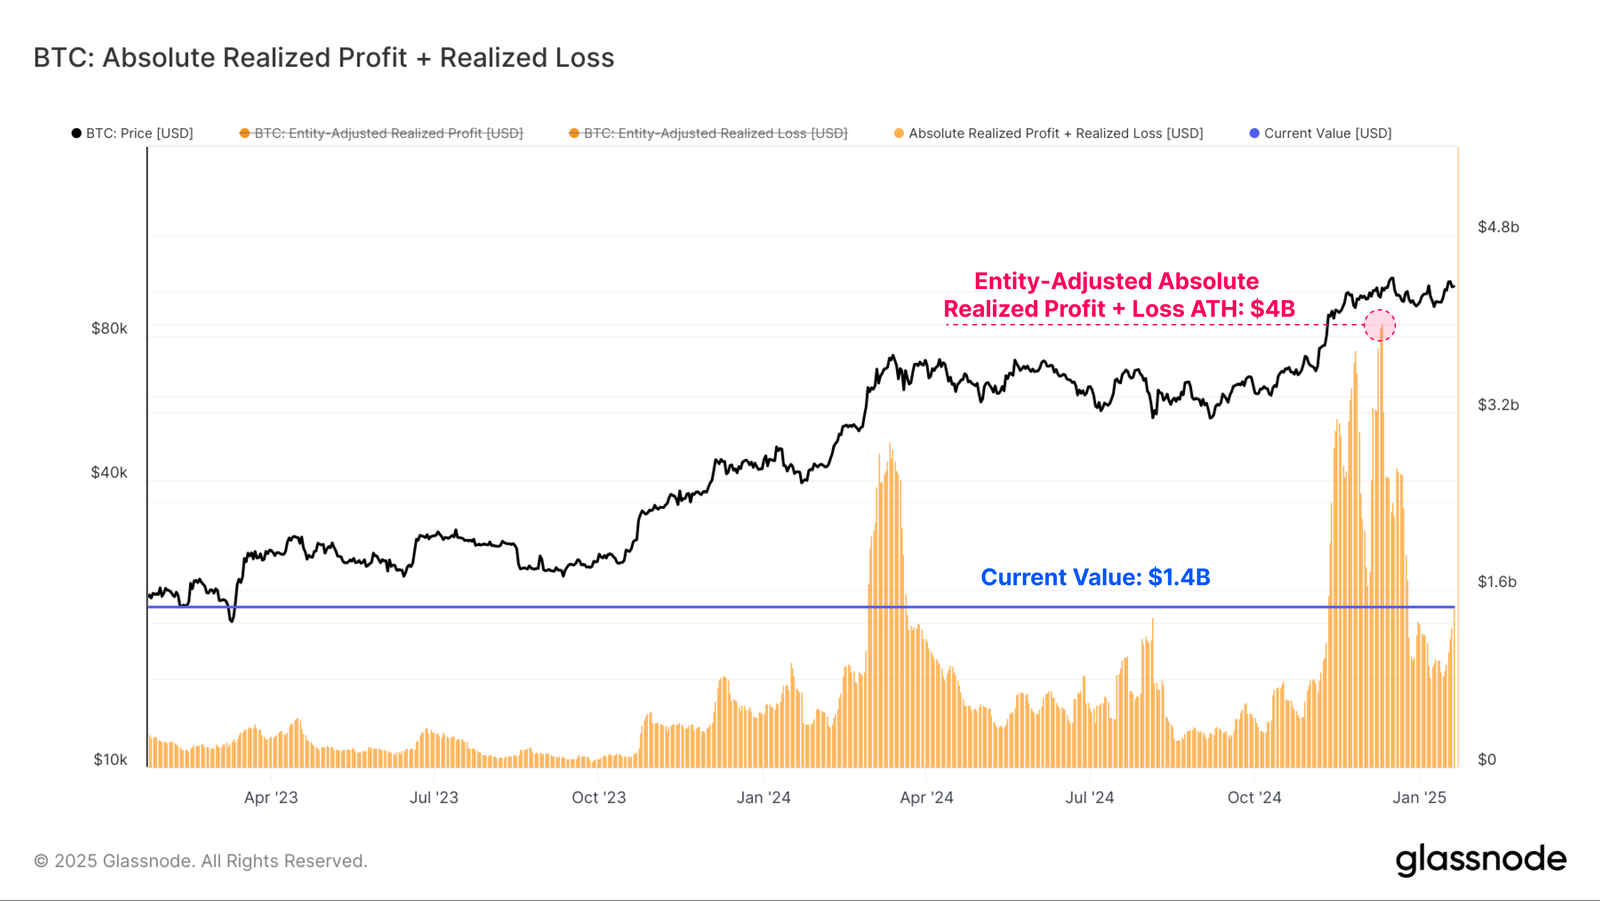Select the Entity-Adjusted ATH: $4B annotation
1600x901 pixels.
click(x=1118, y=295)
